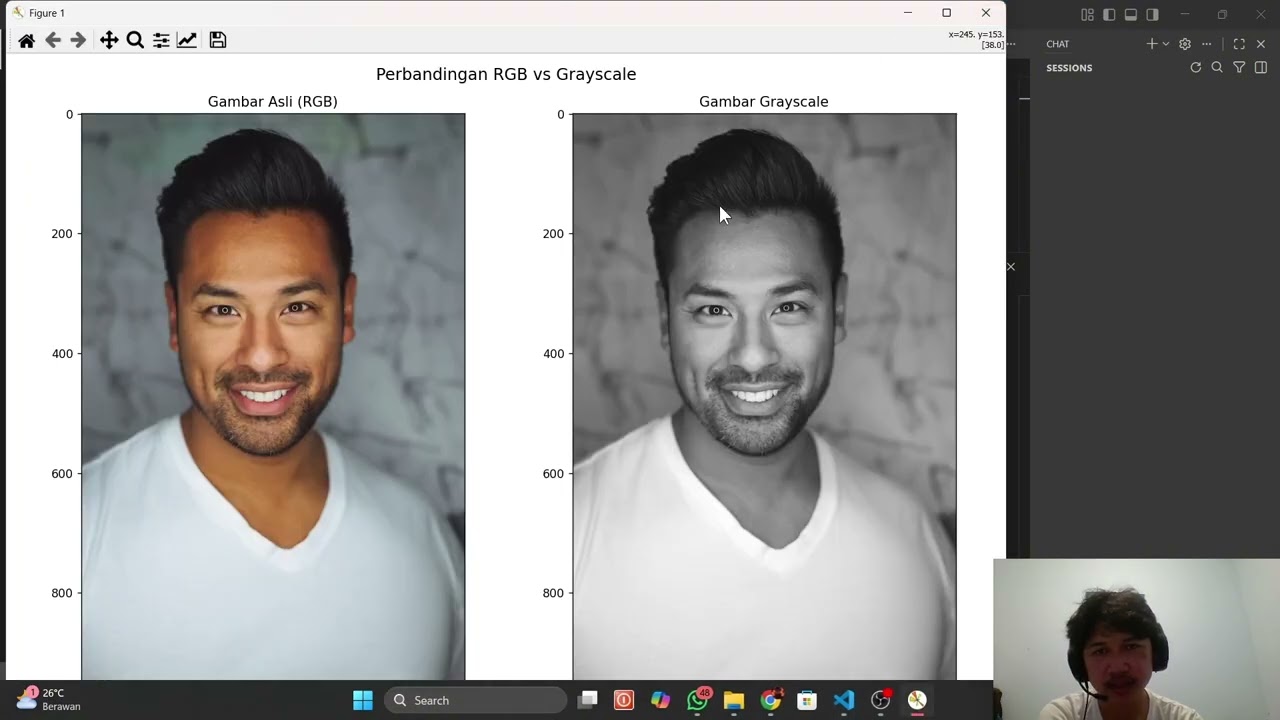Search the chat sessions
The height and width of the screenshot is (720, 1280).
pos(1217,67)
